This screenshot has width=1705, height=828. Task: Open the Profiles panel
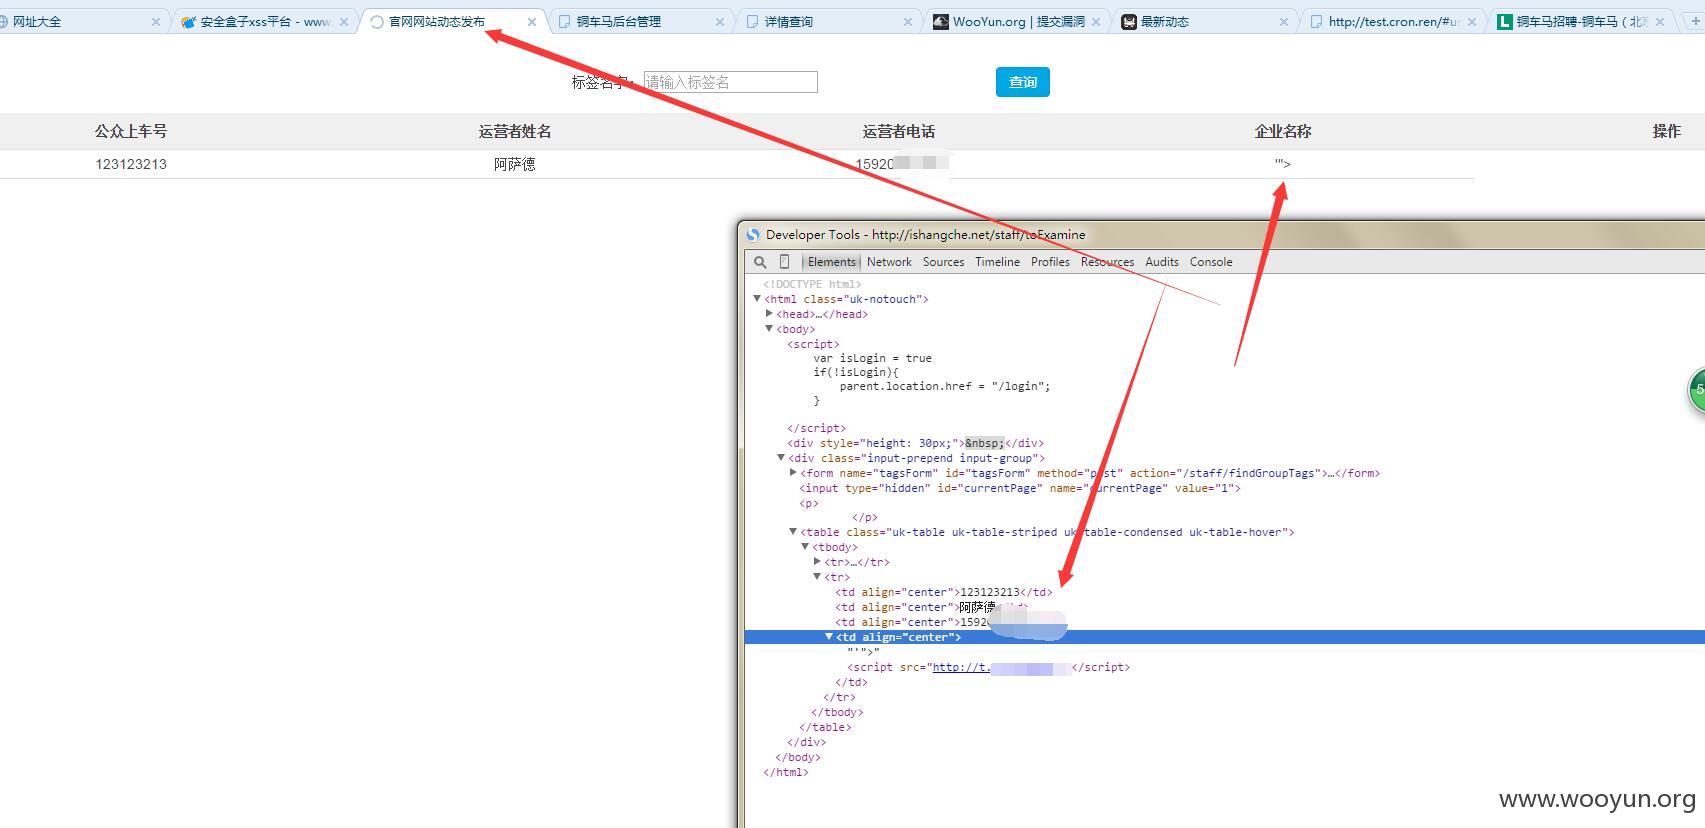(x=1050, y=262)
